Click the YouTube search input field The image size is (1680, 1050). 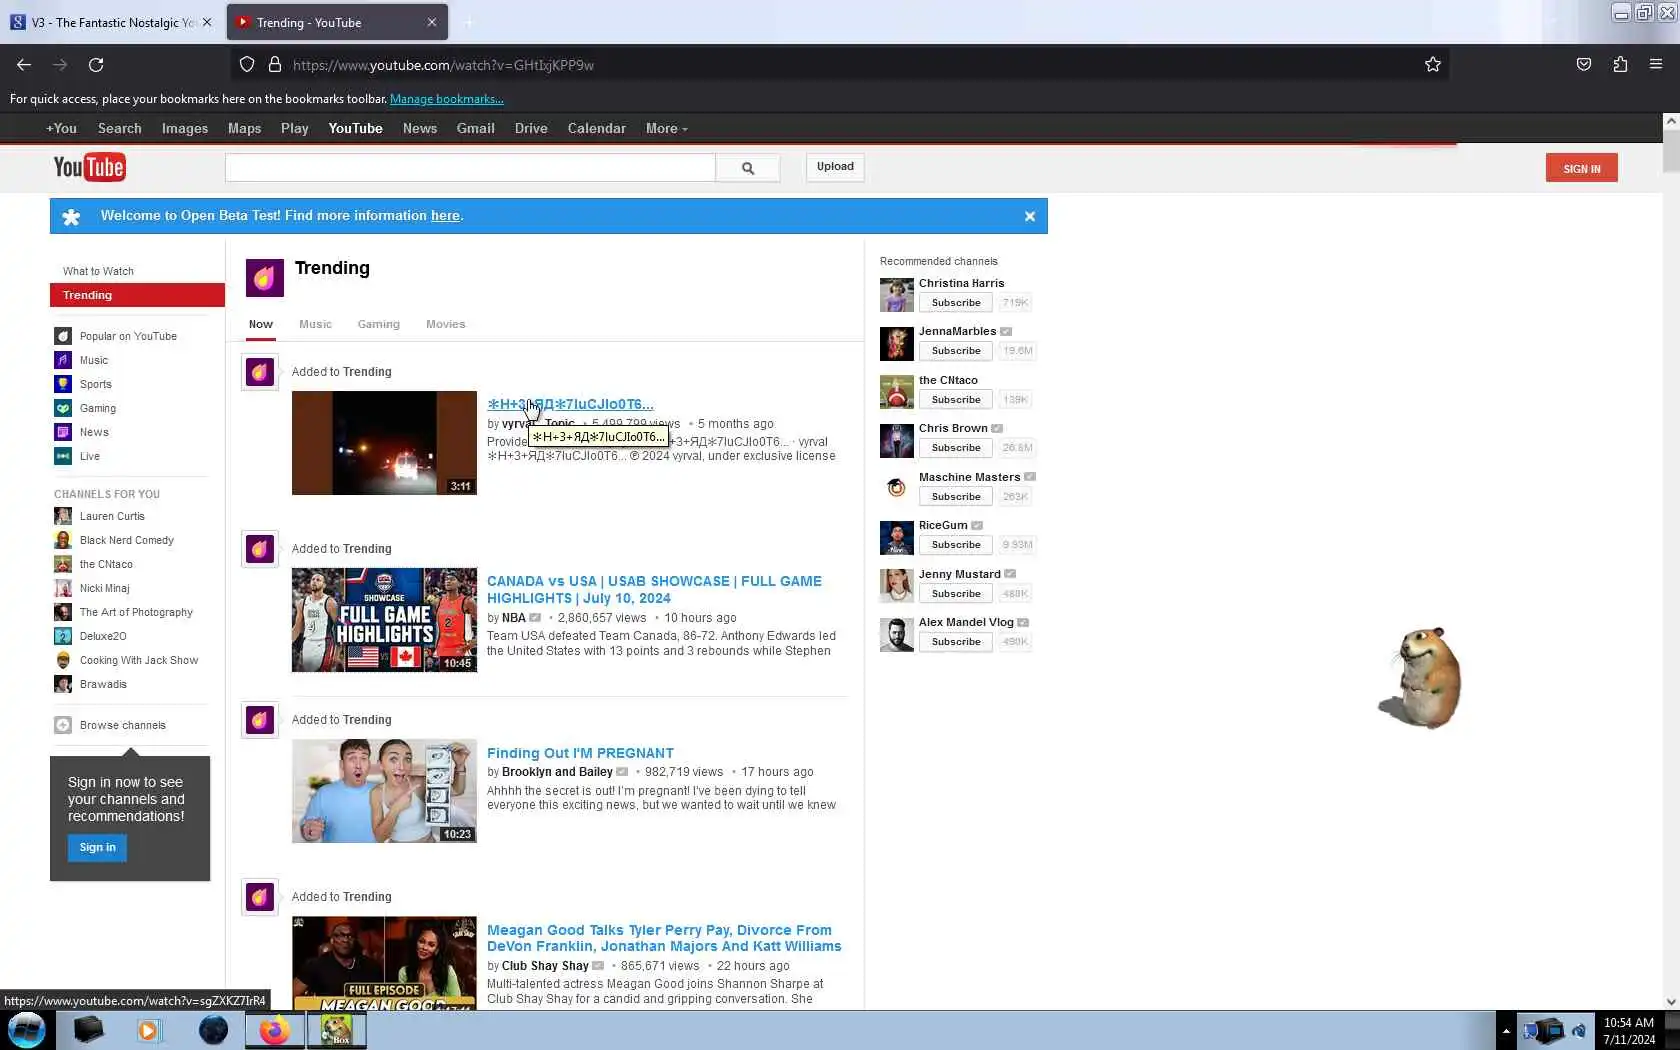pos(470,168)
